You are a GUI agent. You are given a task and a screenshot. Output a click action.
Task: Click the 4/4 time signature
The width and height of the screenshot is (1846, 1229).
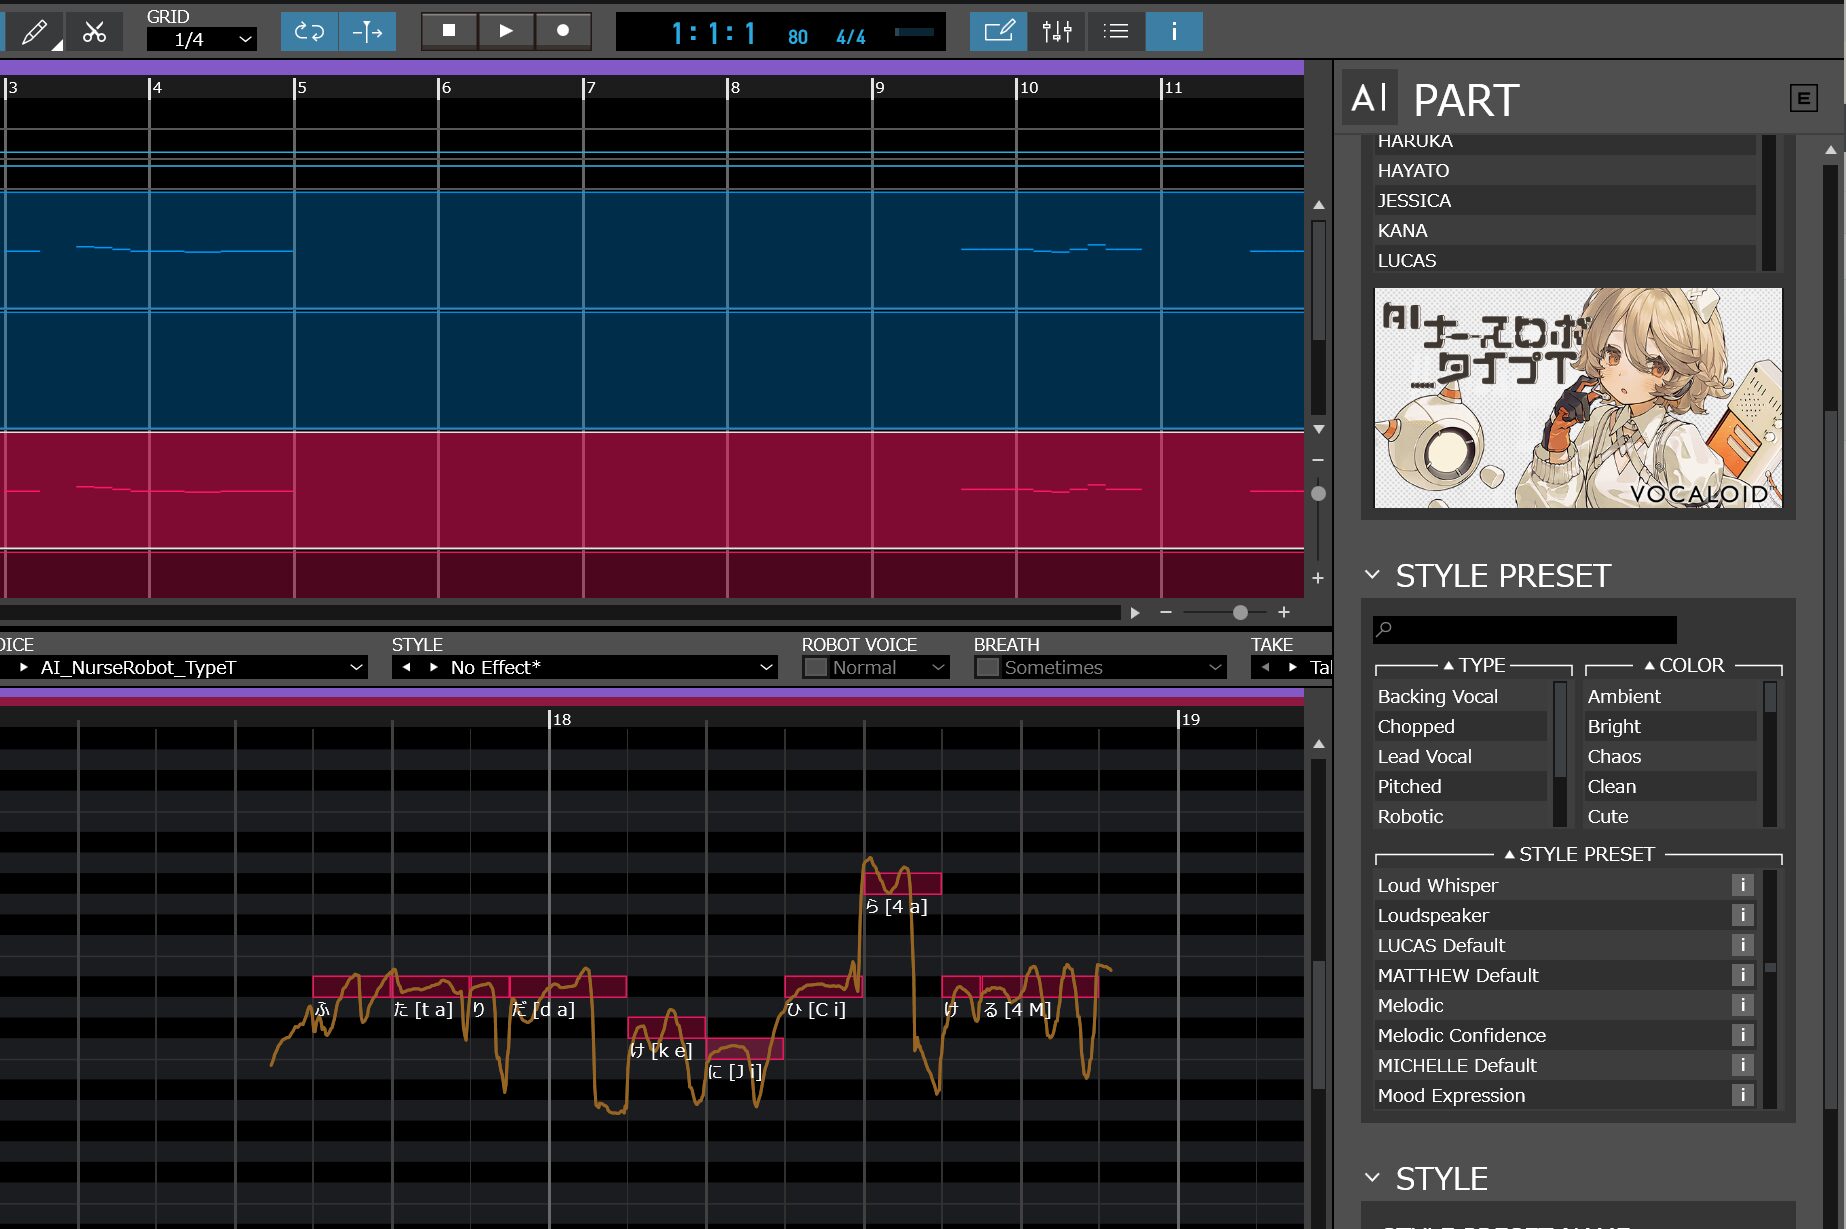pyautogui.click(x=850, y=37)
